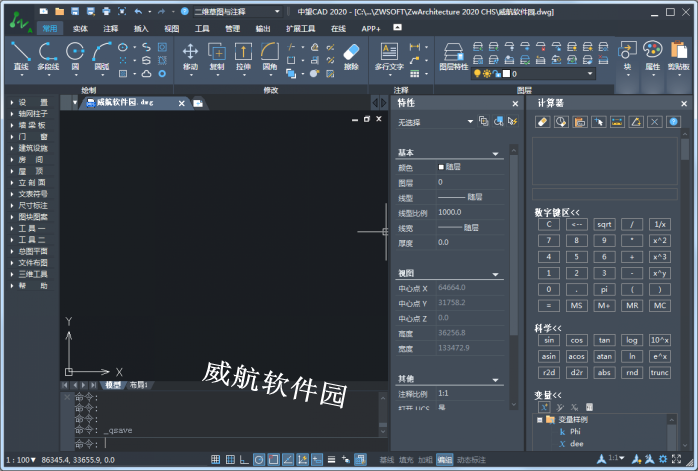This screenshot has height=471, width=698.
Task: Click the Save icon in quick access toolbar
Action: coord(75,12)
